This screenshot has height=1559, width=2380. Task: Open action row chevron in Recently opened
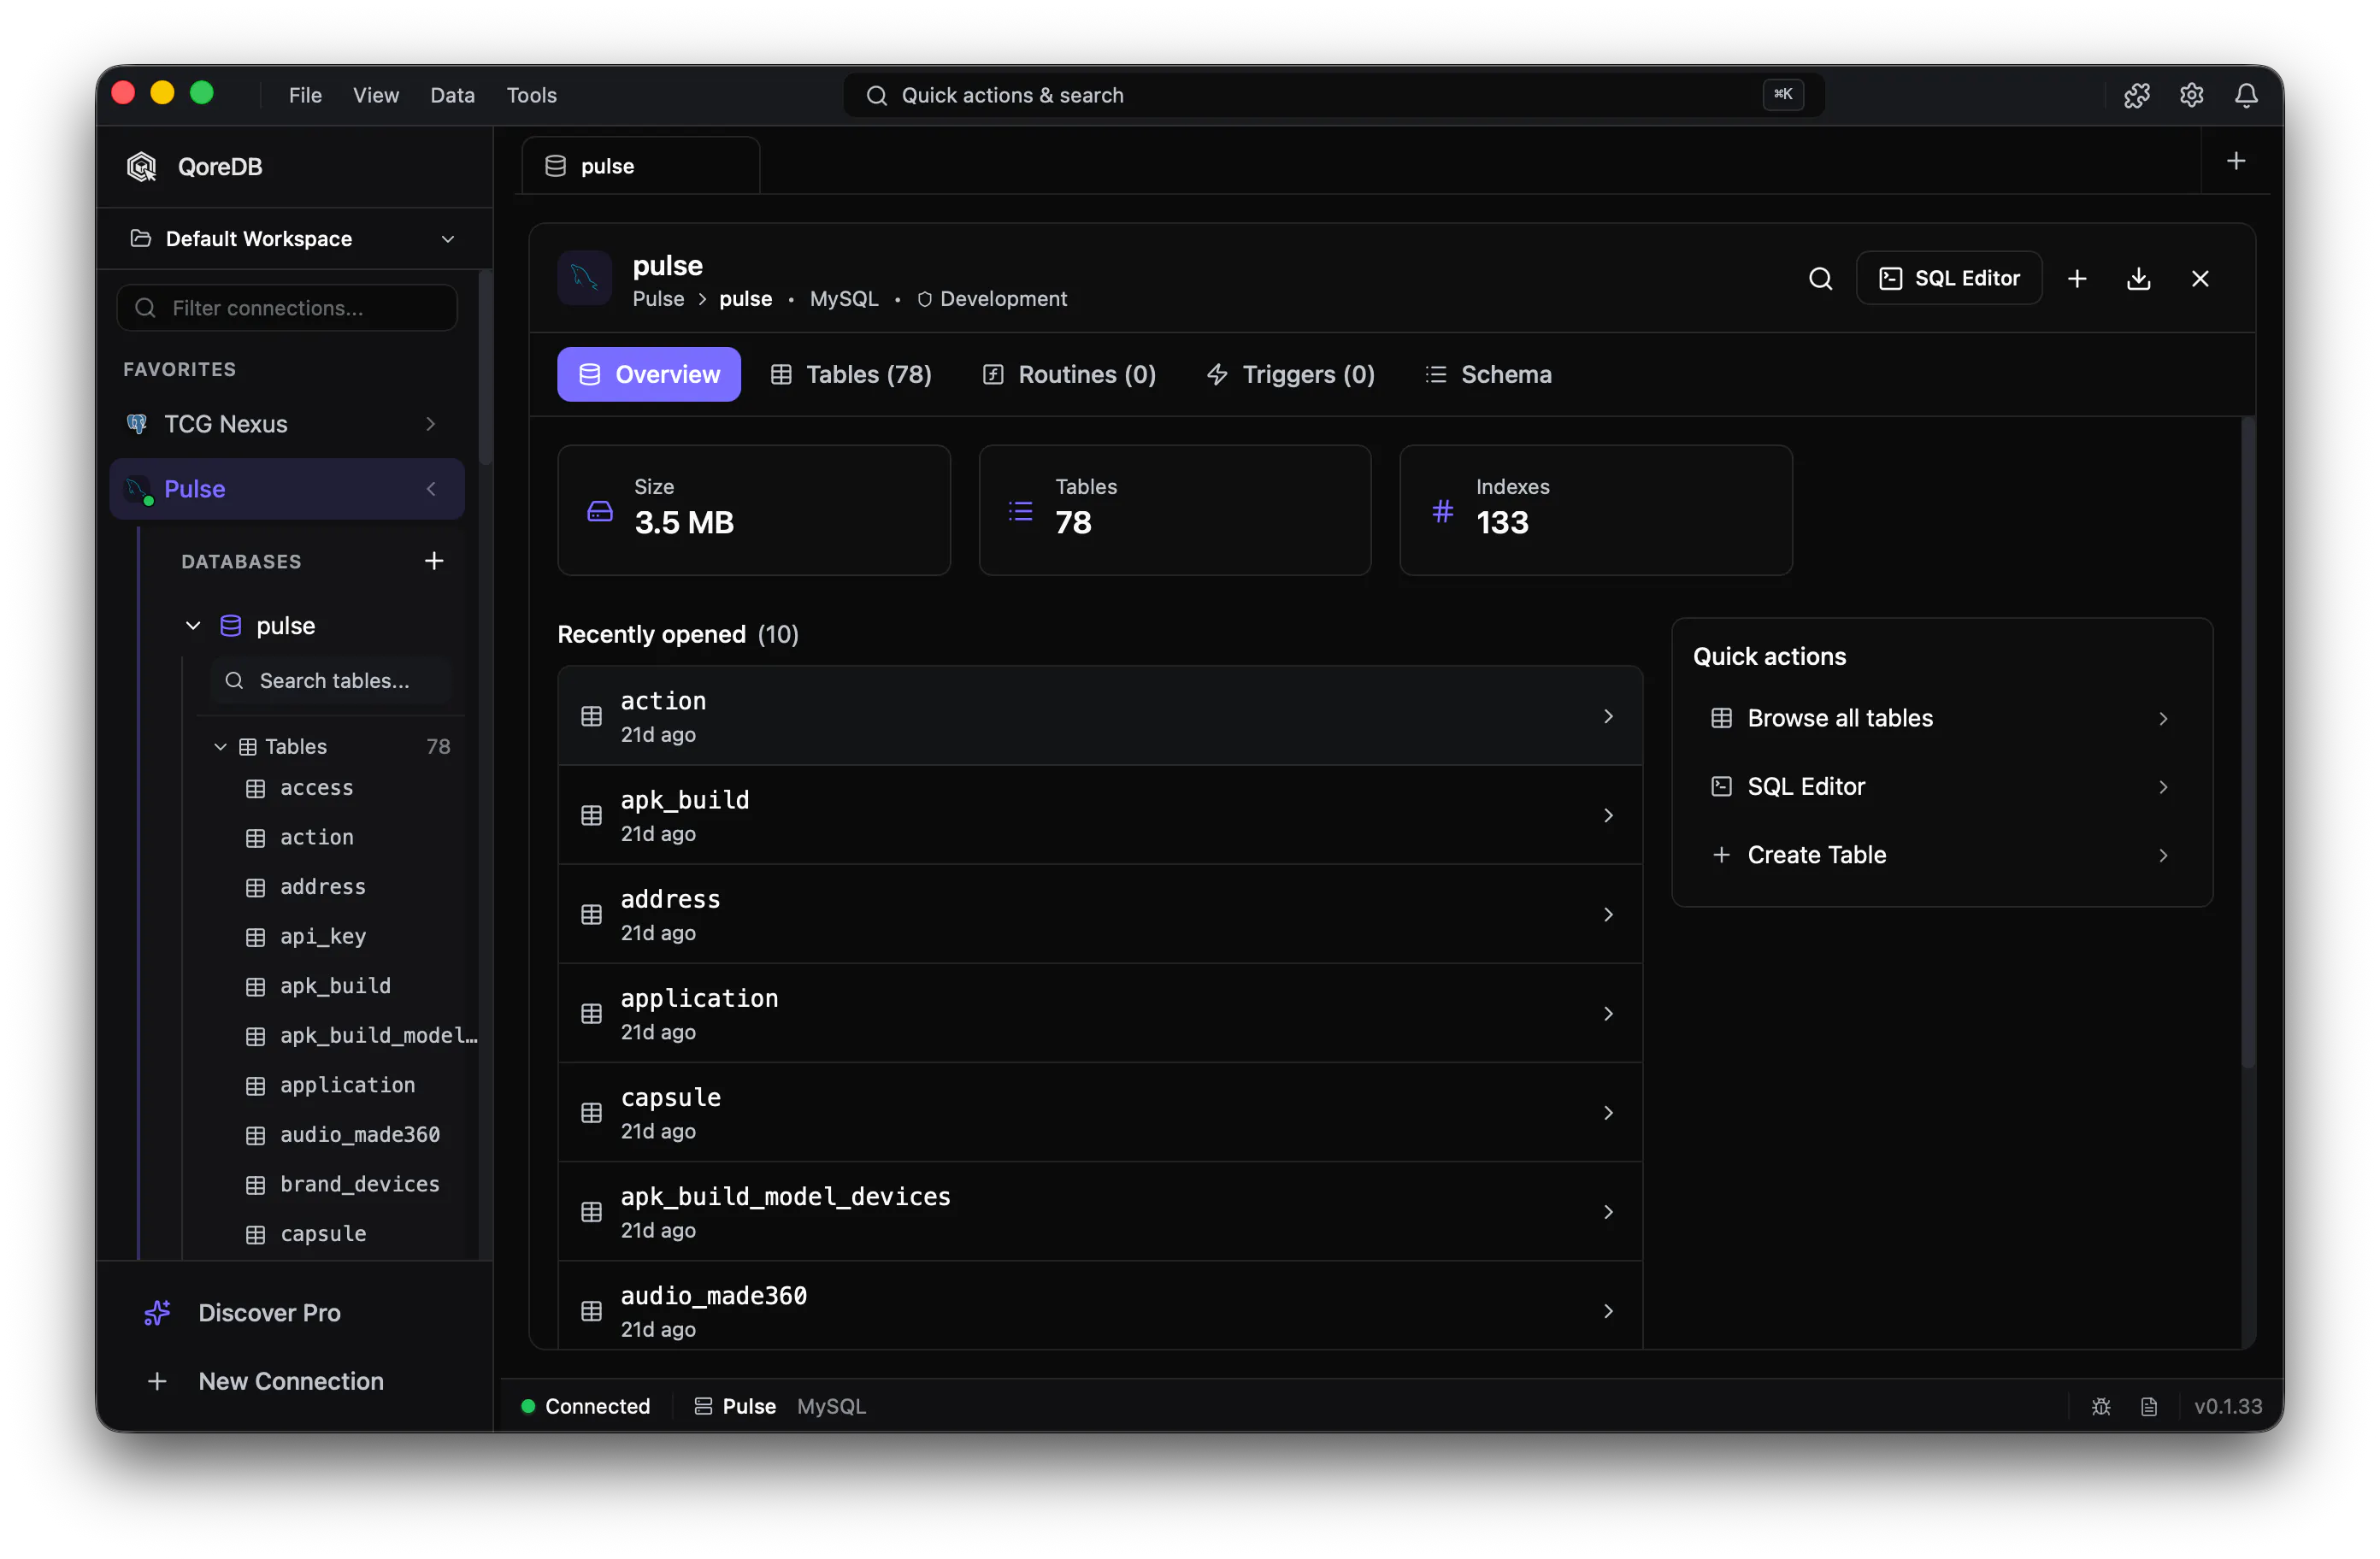[x=1608, y=716]
